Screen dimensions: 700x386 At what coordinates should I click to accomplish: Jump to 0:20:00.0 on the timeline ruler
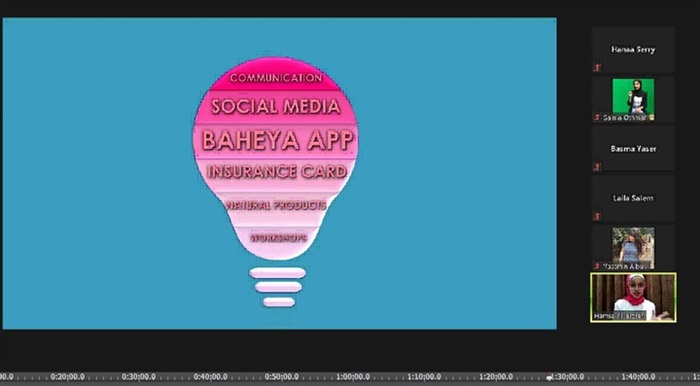[x=67, y=377]
